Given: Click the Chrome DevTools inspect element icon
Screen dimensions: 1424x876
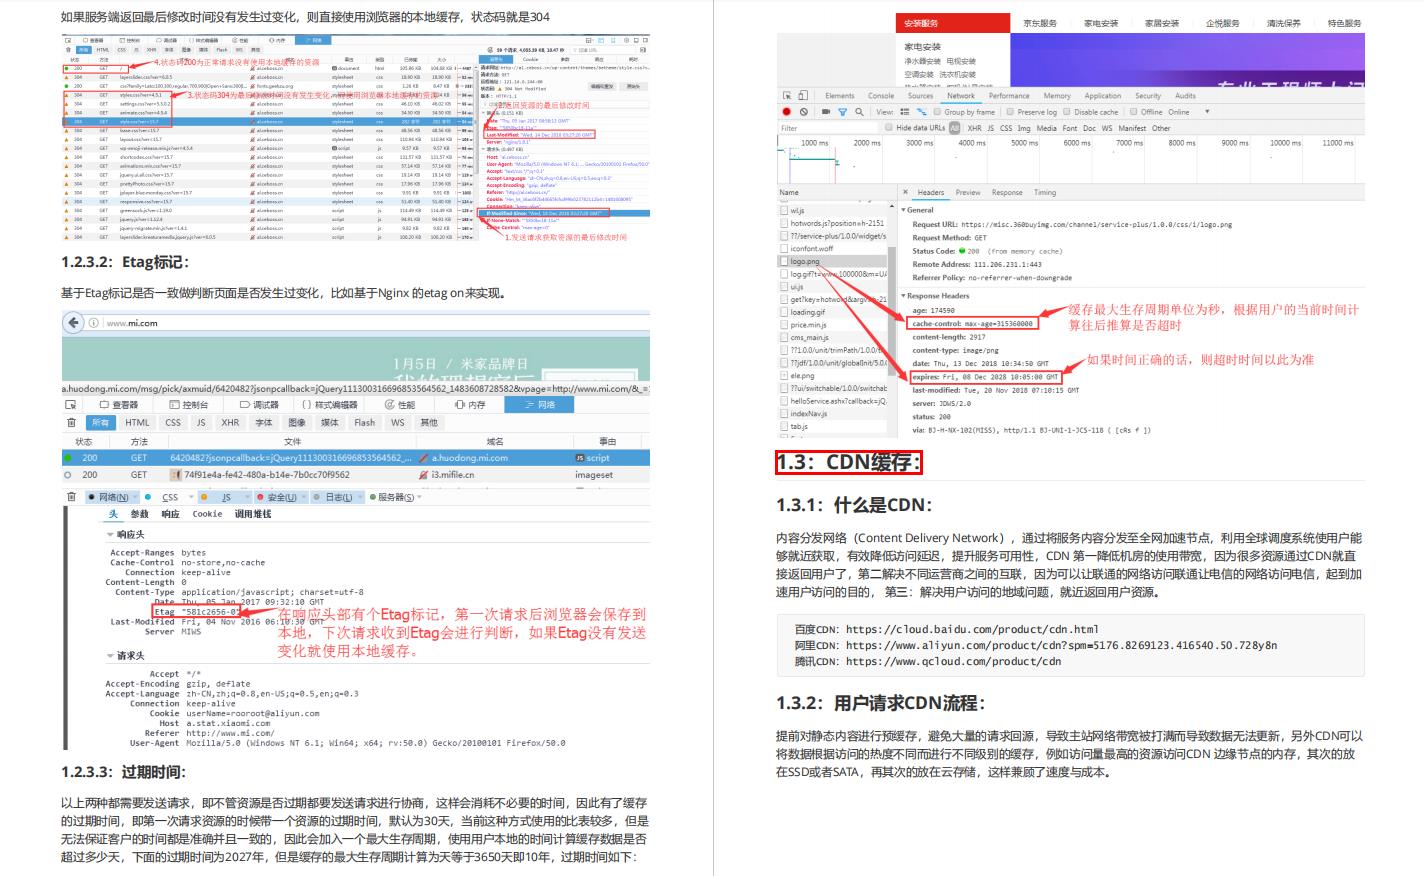Looking at the screenshot, I should point(787,96).
